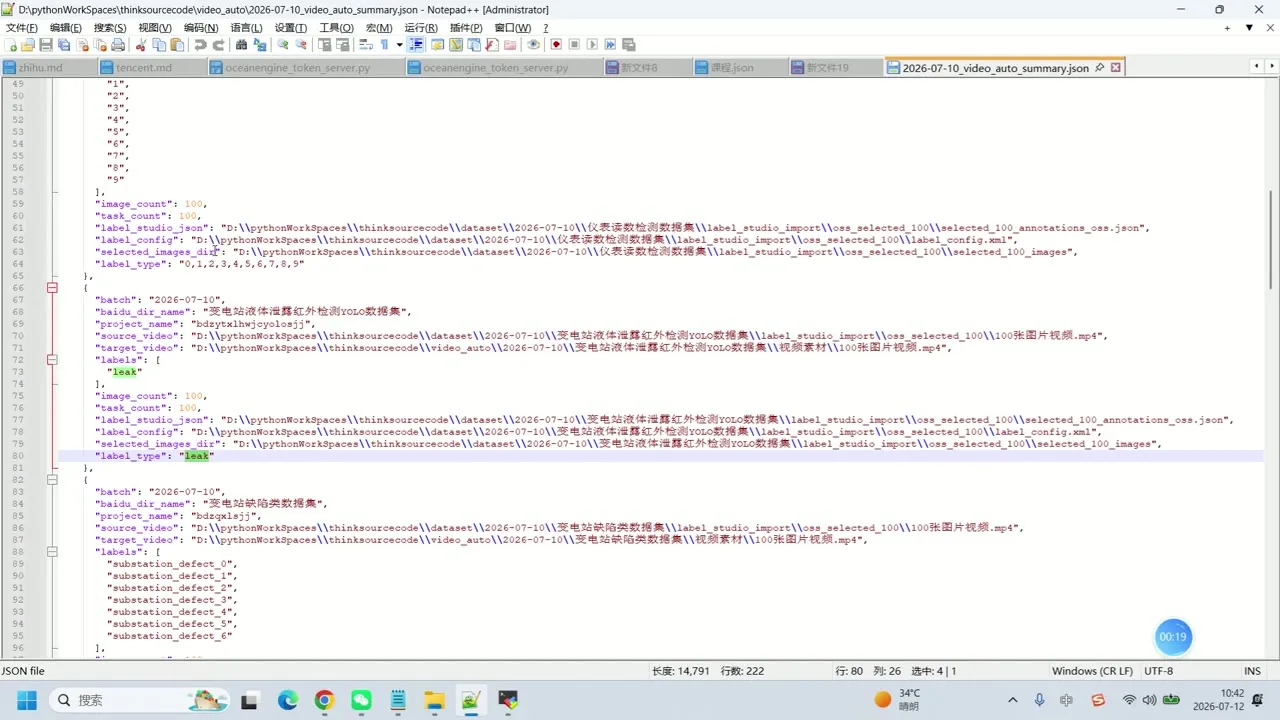Toggle Show All Characters paragraph icon
This screenshot has width=1280, height=720.
tap(384, 44)
